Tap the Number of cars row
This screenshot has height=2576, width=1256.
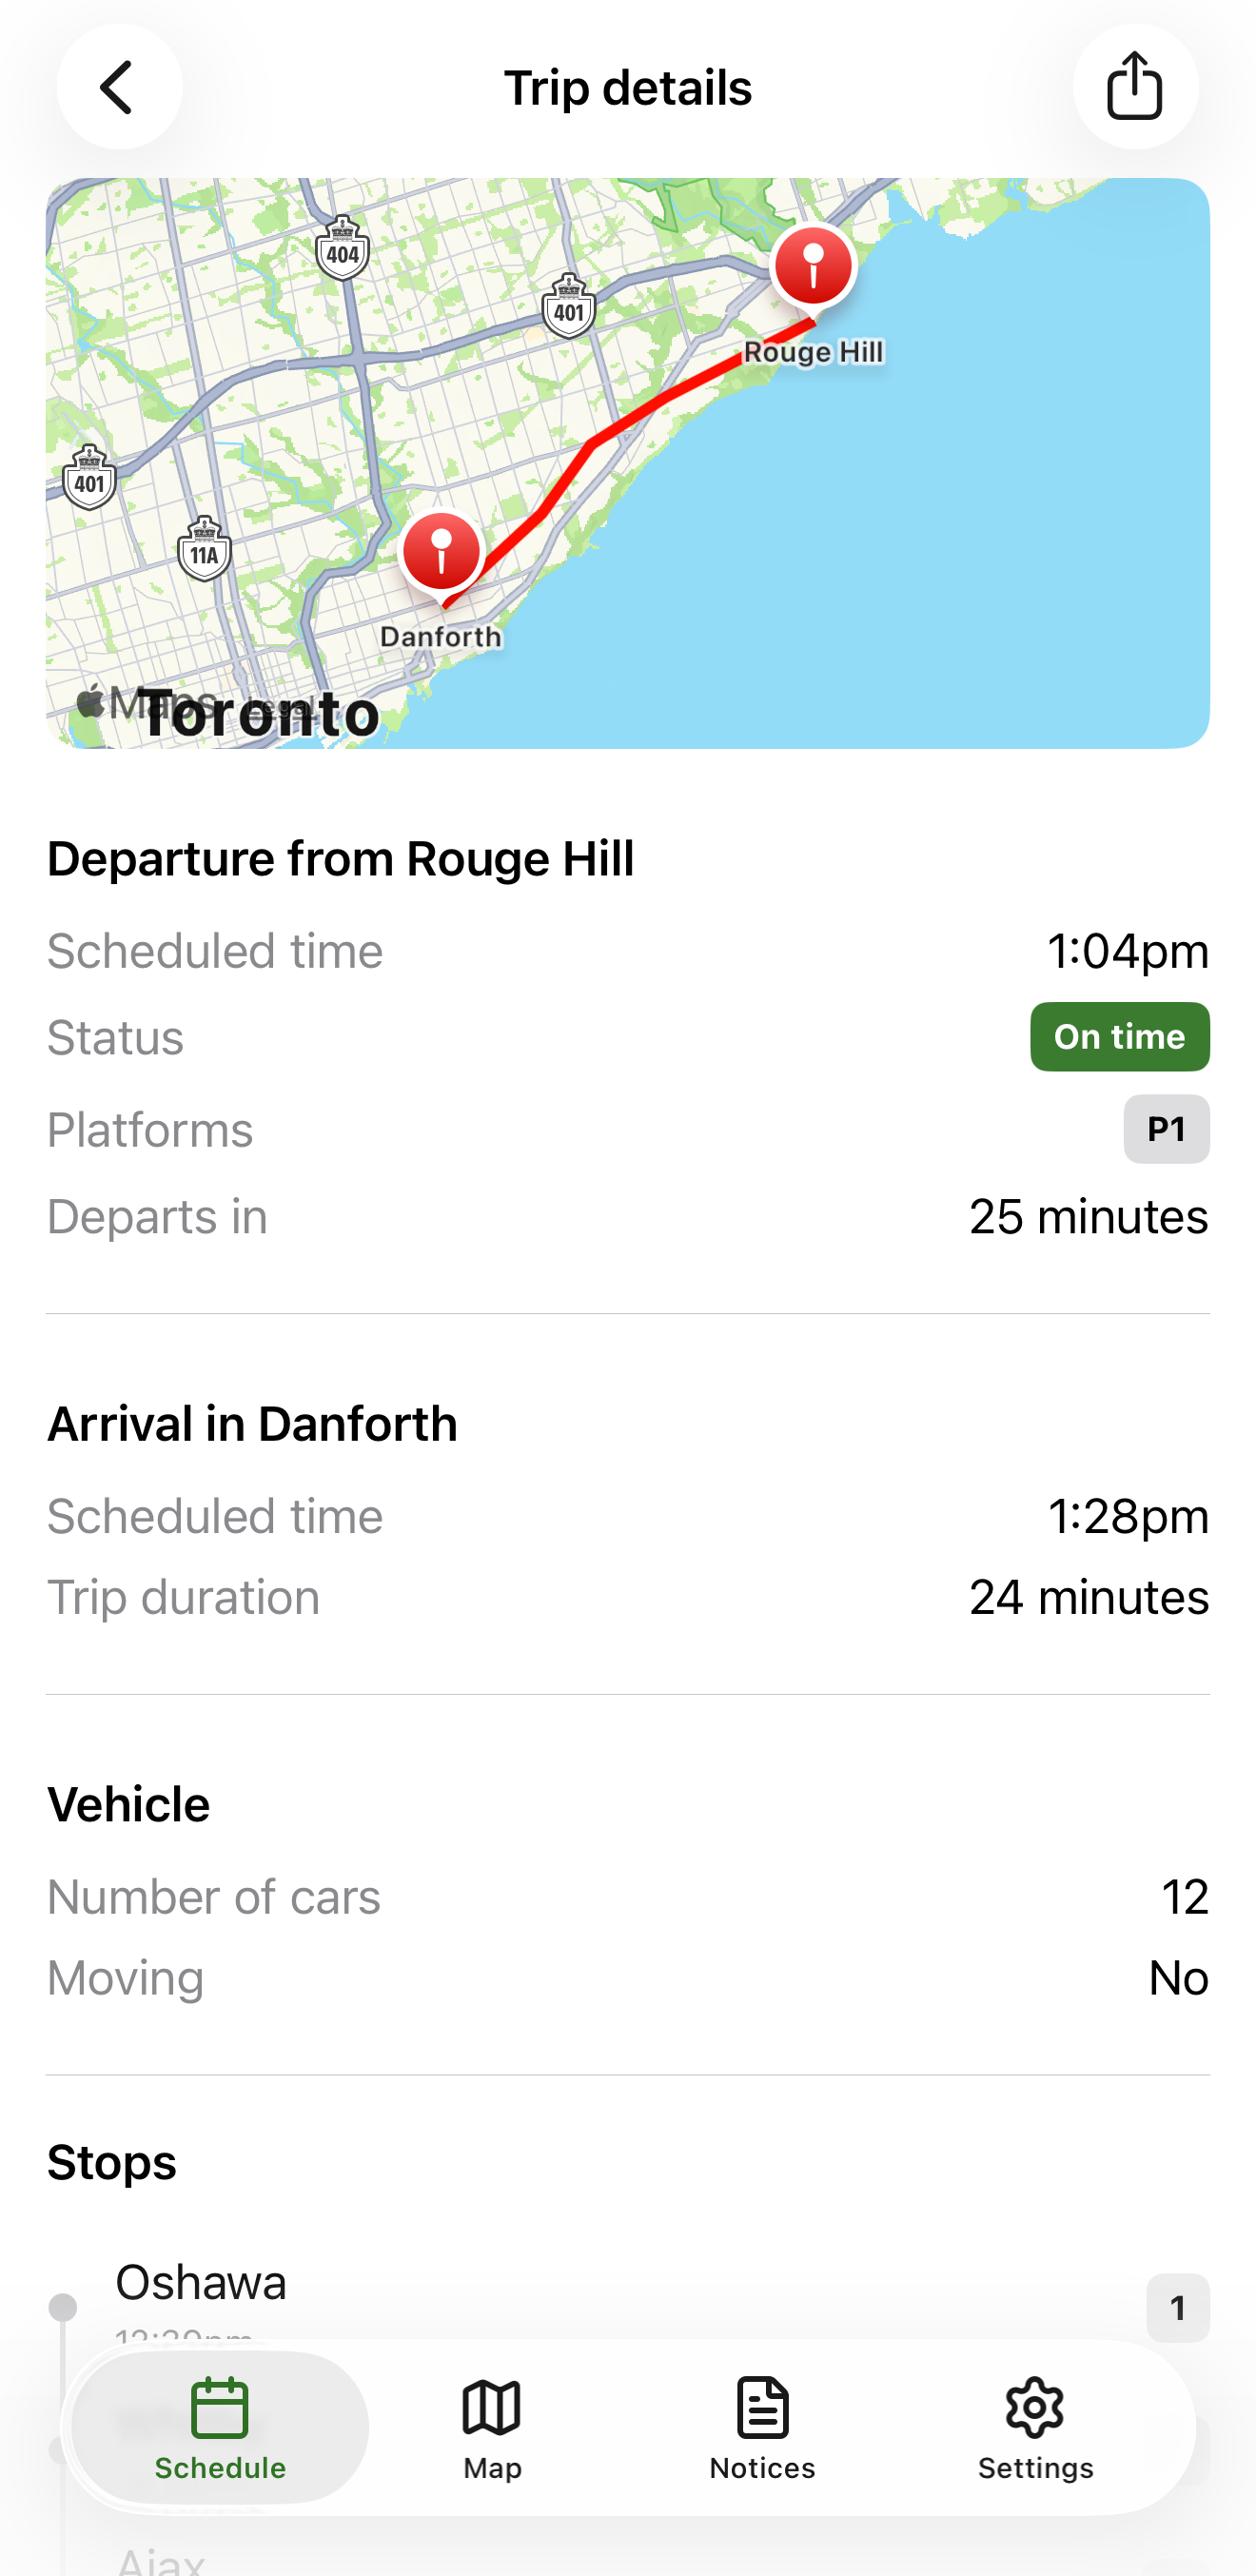(628, 1897)
